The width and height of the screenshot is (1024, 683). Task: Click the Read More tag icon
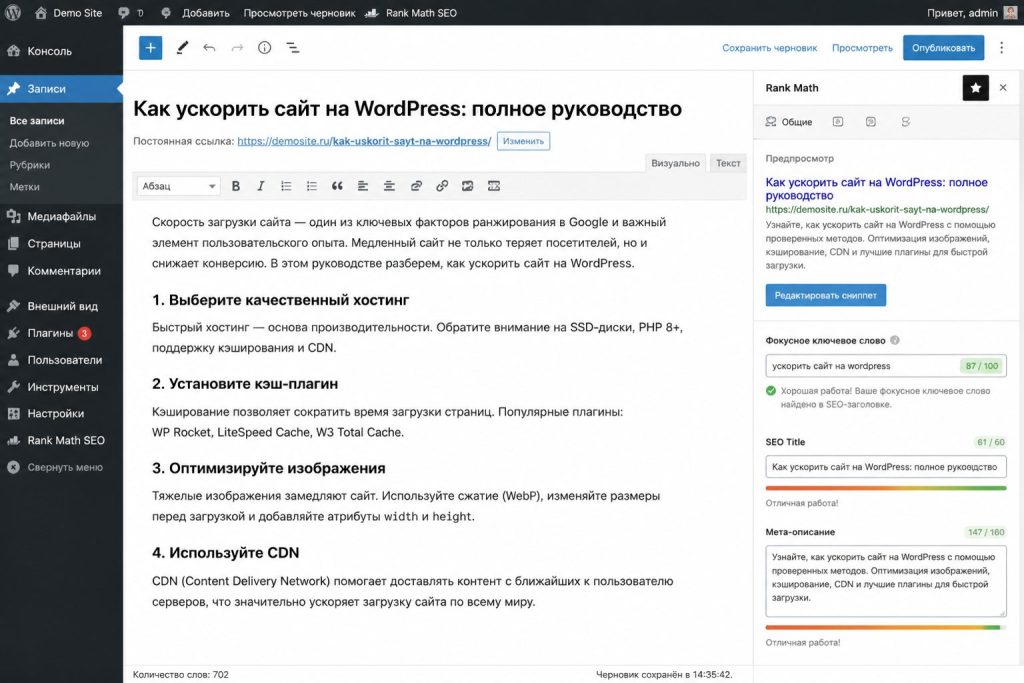(494, 186)
